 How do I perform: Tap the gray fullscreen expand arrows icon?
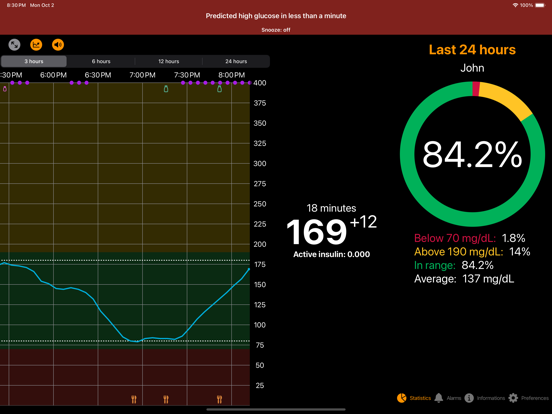pos(14,45)
